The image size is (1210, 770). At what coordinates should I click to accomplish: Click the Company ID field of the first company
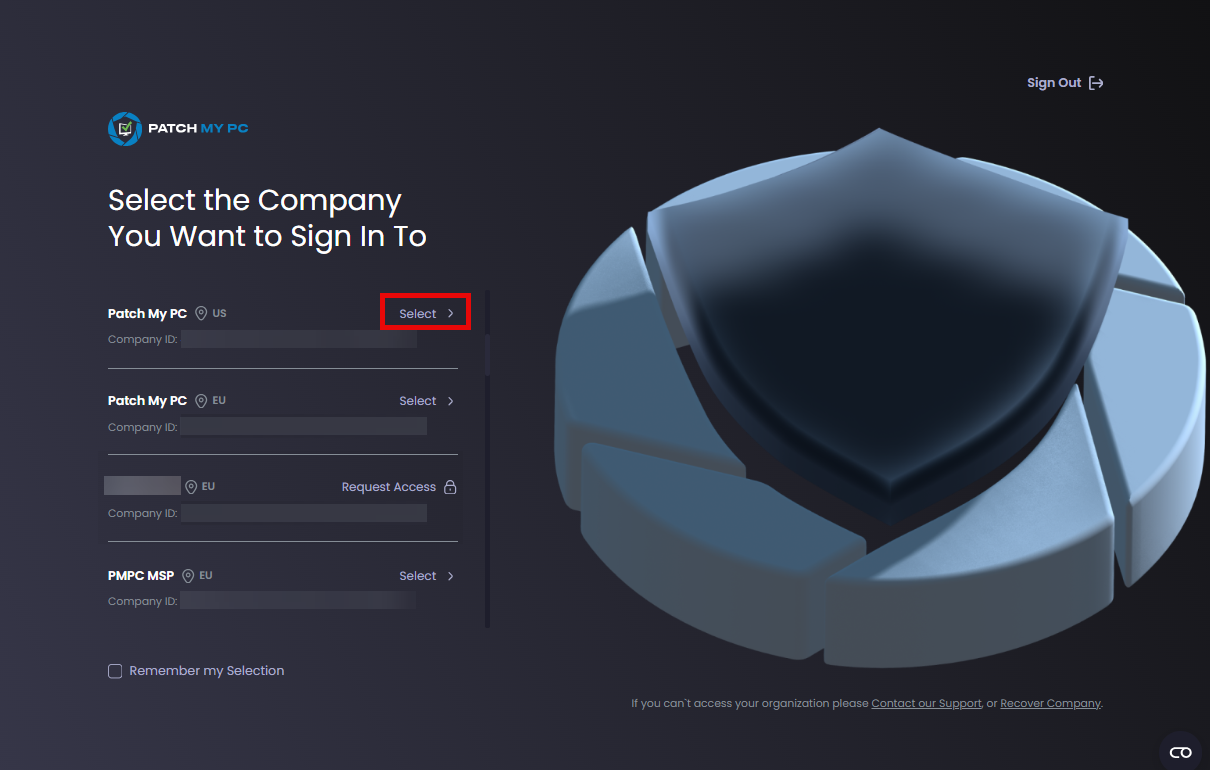tap(298, 339)
